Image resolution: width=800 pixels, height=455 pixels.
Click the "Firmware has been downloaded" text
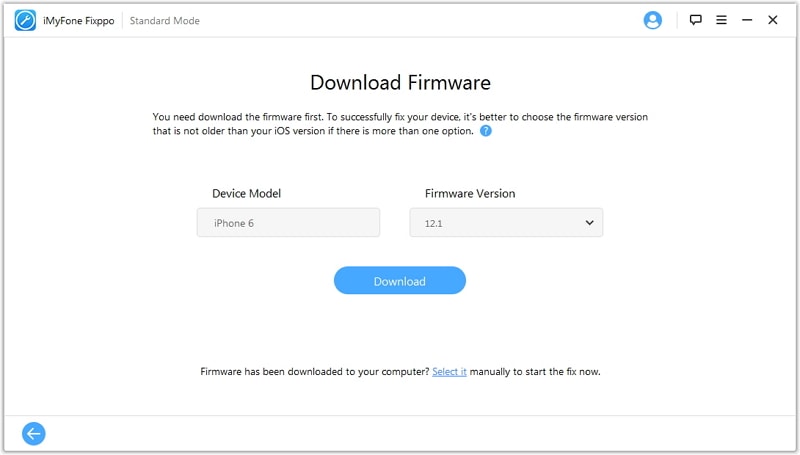click(314, 372)
